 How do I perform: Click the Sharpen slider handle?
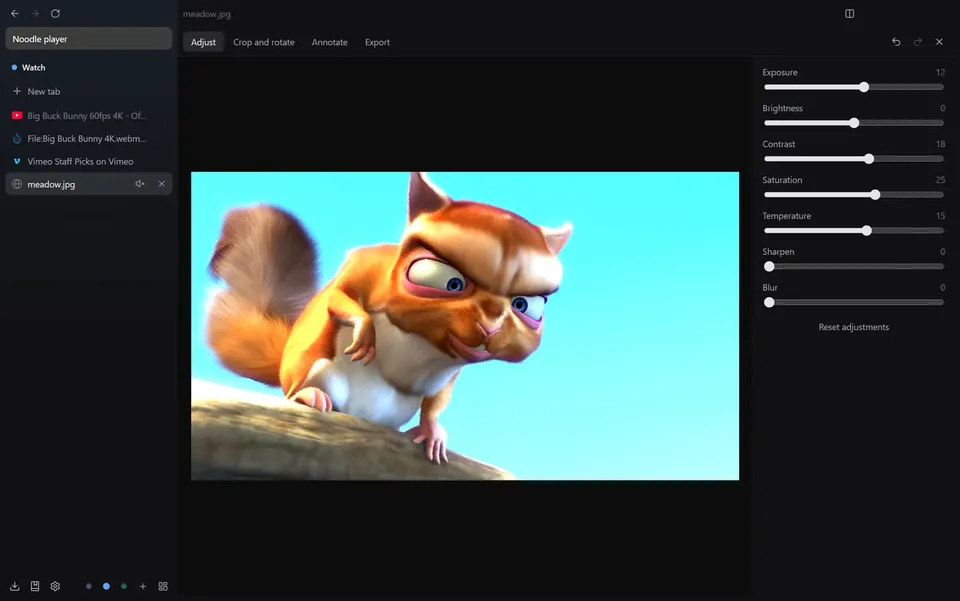pos(769,266)
